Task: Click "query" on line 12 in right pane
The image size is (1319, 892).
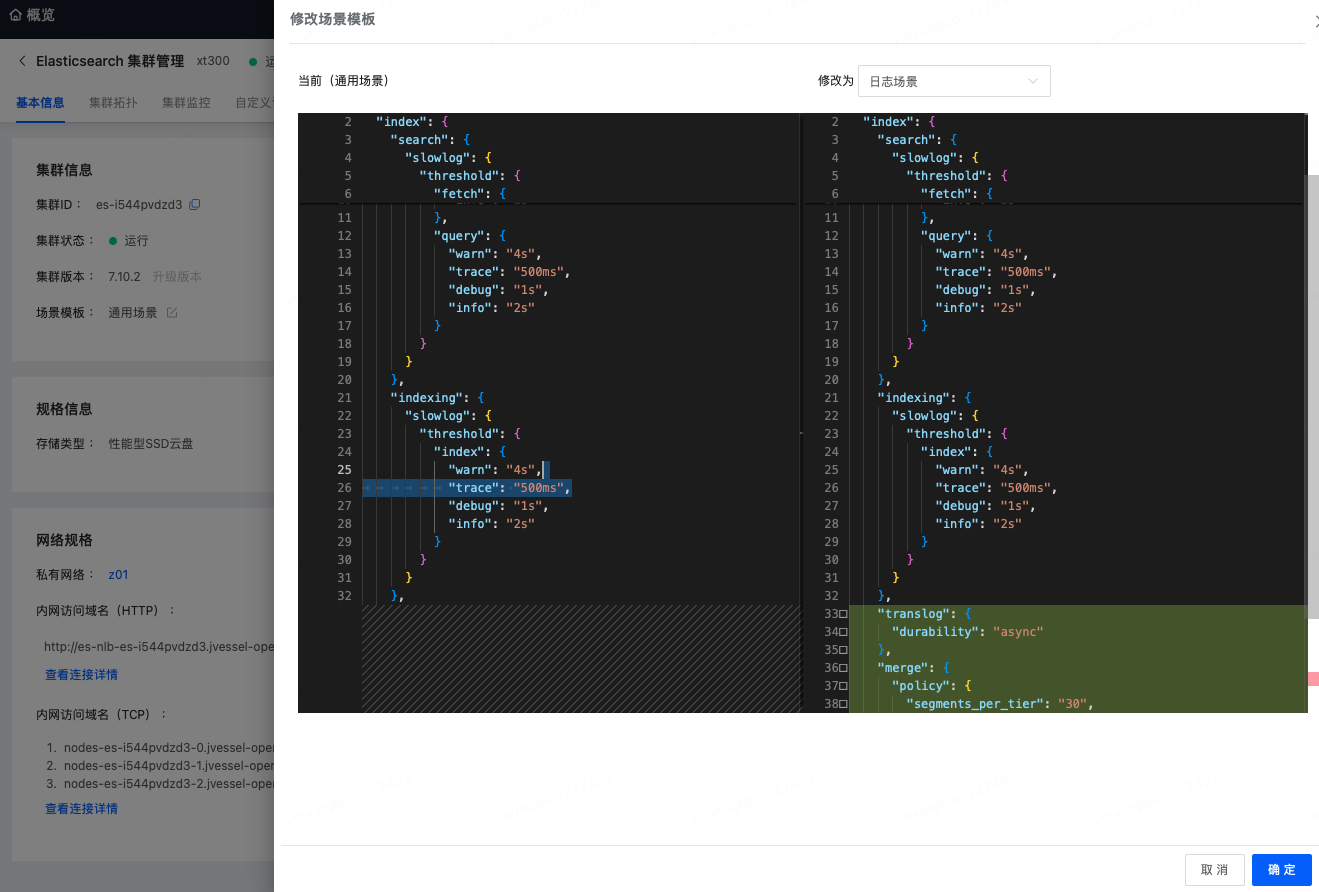Action: tap(947, 236)
